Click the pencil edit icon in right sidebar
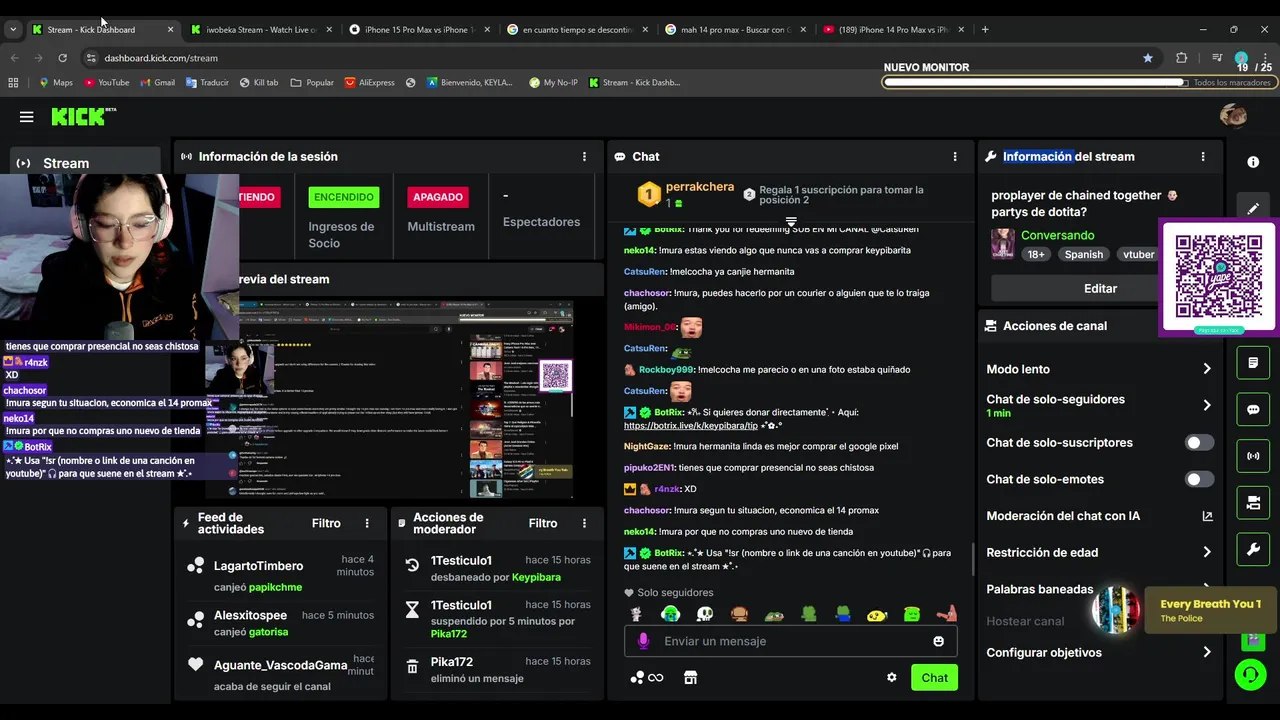 [x=1253, y=209]
